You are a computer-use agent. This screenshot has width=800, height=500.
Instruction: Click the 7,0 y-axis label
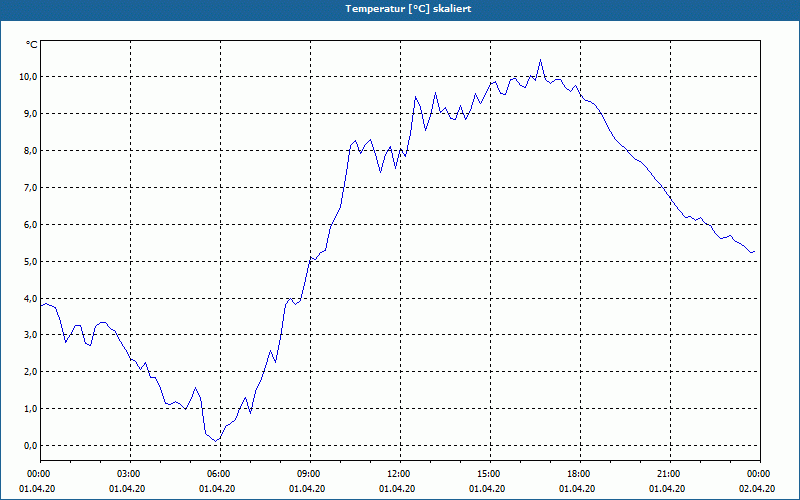coord(31,188)
